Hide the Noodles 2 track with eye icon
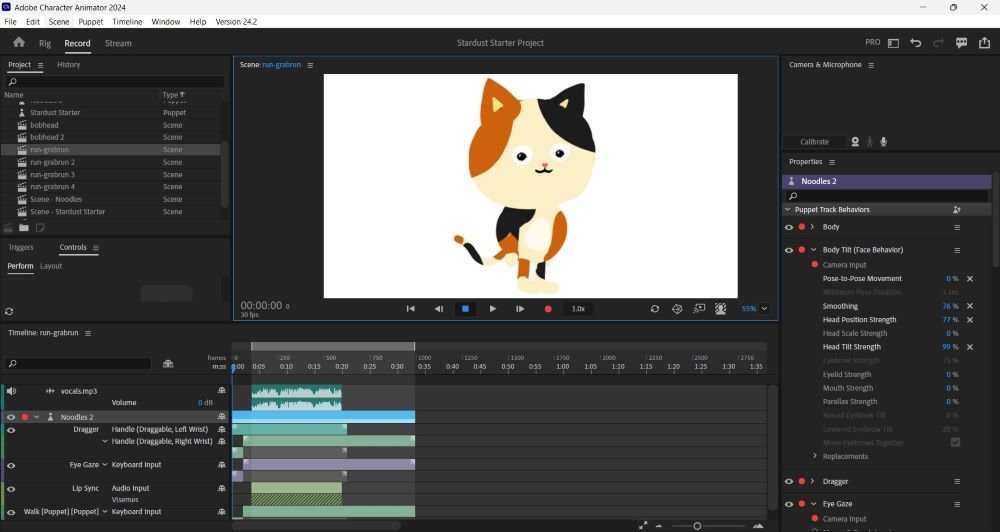Image resolution: width=1000 pixels, height=532 pixels. click(11, 417)
